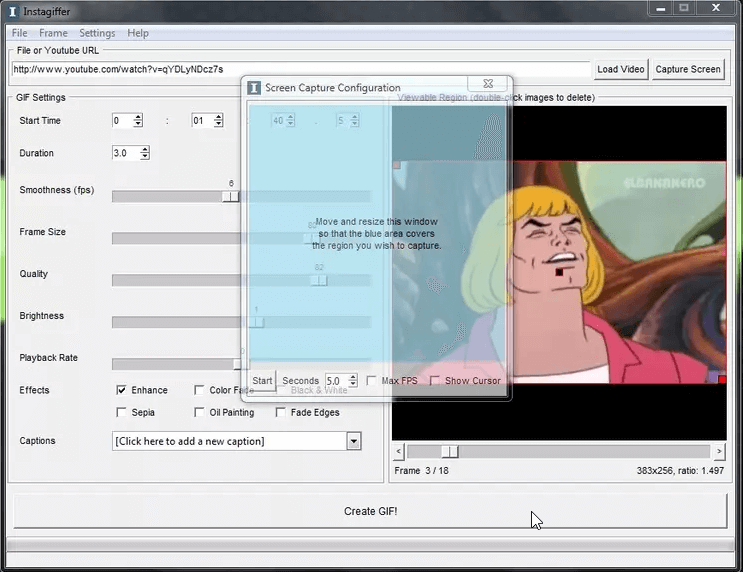This screenshot has width=743, height=572.
Task: Click the frame scrollbar thumb
Action: (450, 452)
